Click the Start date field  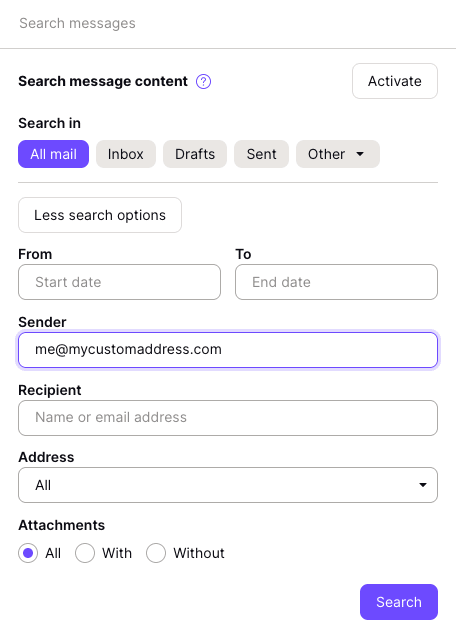tap(119, 282)
